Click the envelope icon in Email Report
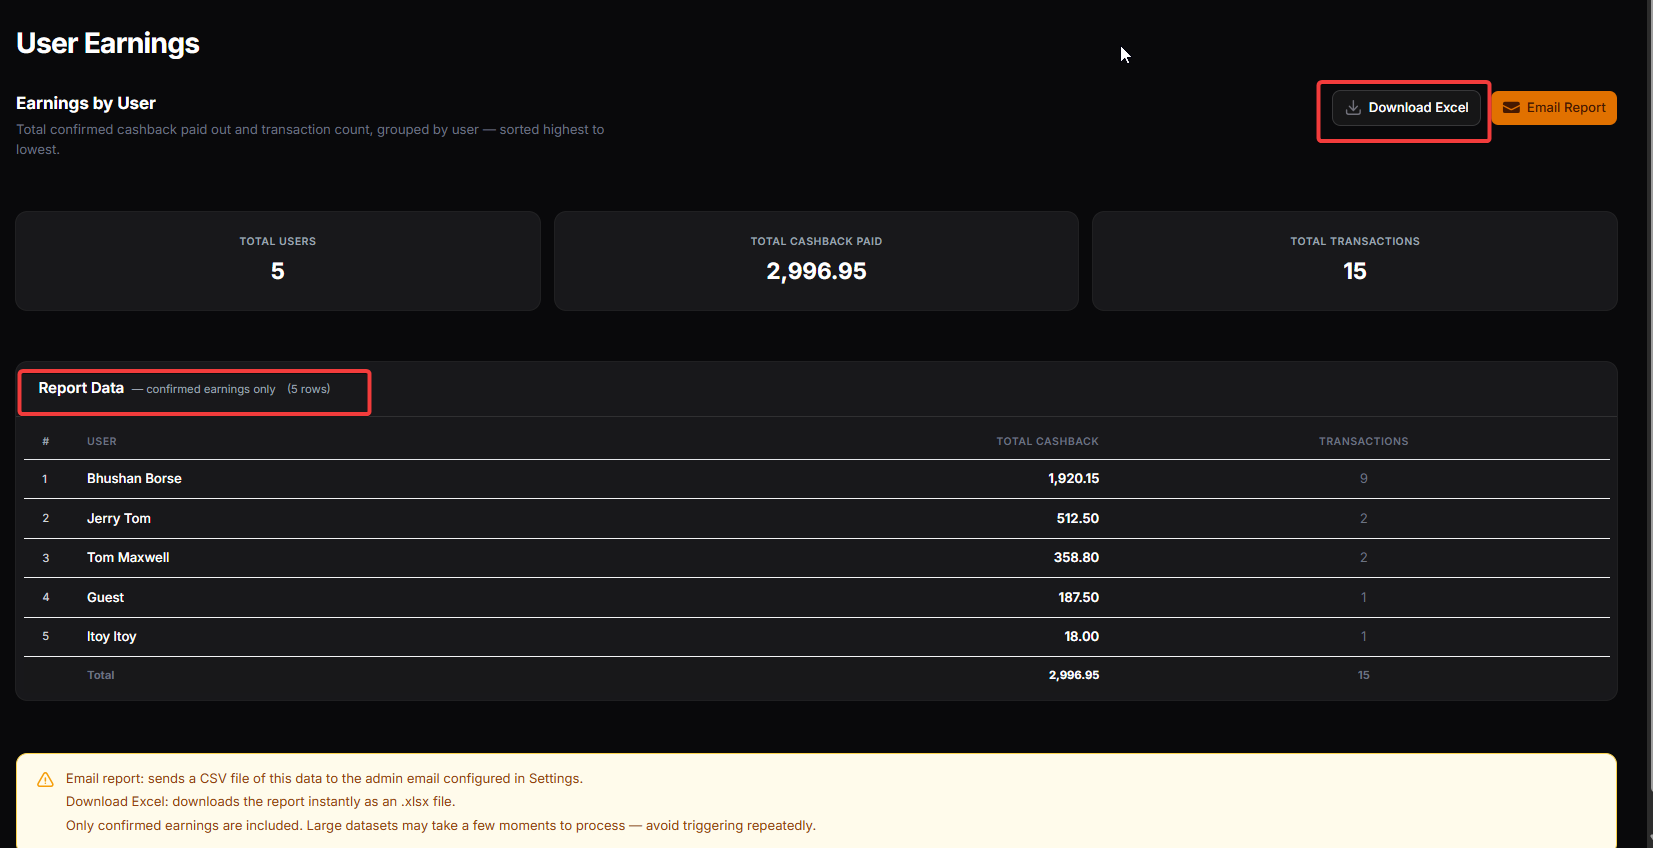Screen dimensions: 1653x848 (x=1511, y=108)
